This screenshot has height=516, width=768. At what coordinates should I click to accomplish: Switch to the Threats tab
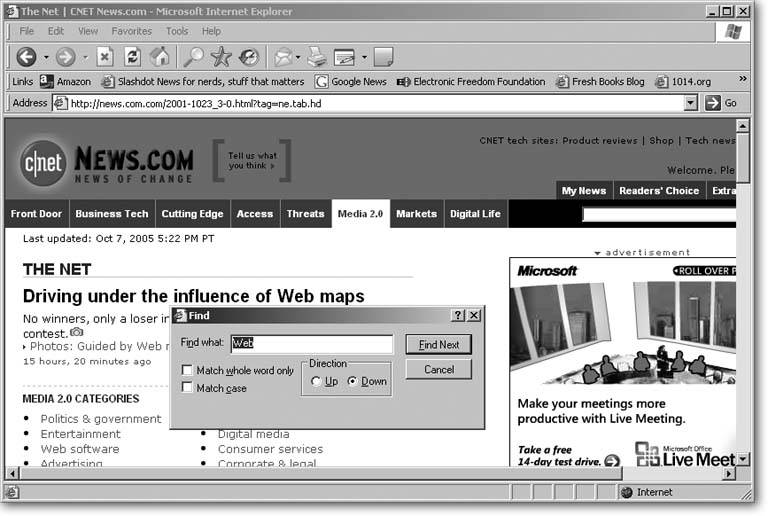306,214
